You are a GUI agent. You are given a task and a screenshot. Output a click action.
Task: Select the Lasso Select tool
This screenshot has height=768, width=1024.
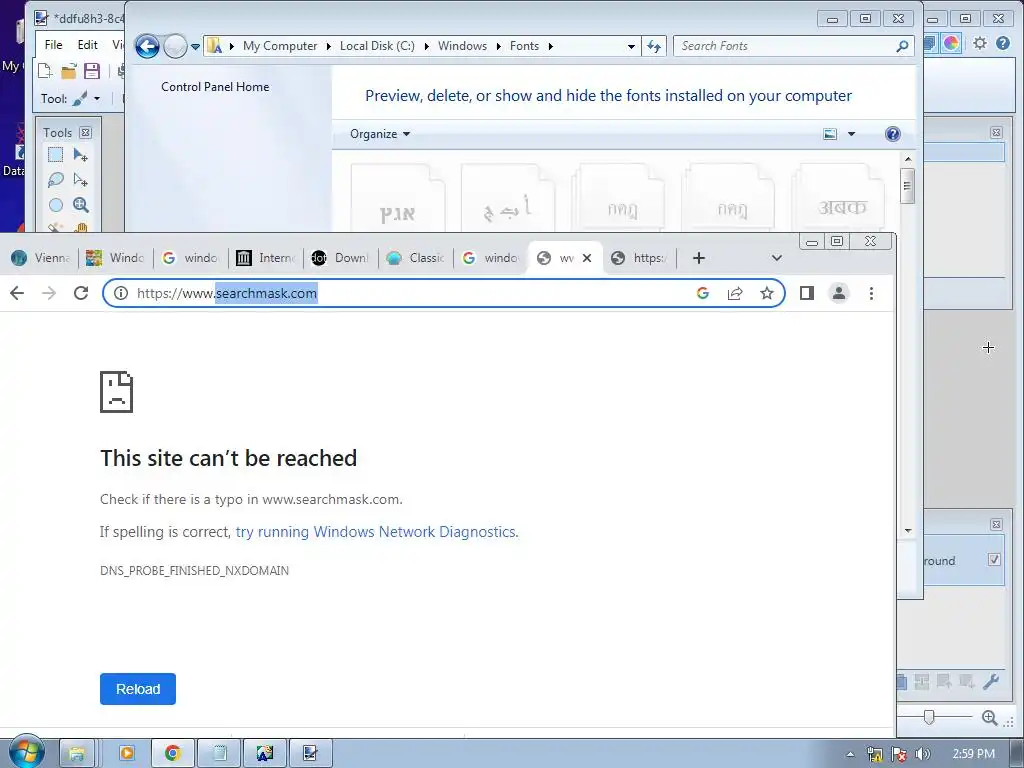tap(56, 180)
